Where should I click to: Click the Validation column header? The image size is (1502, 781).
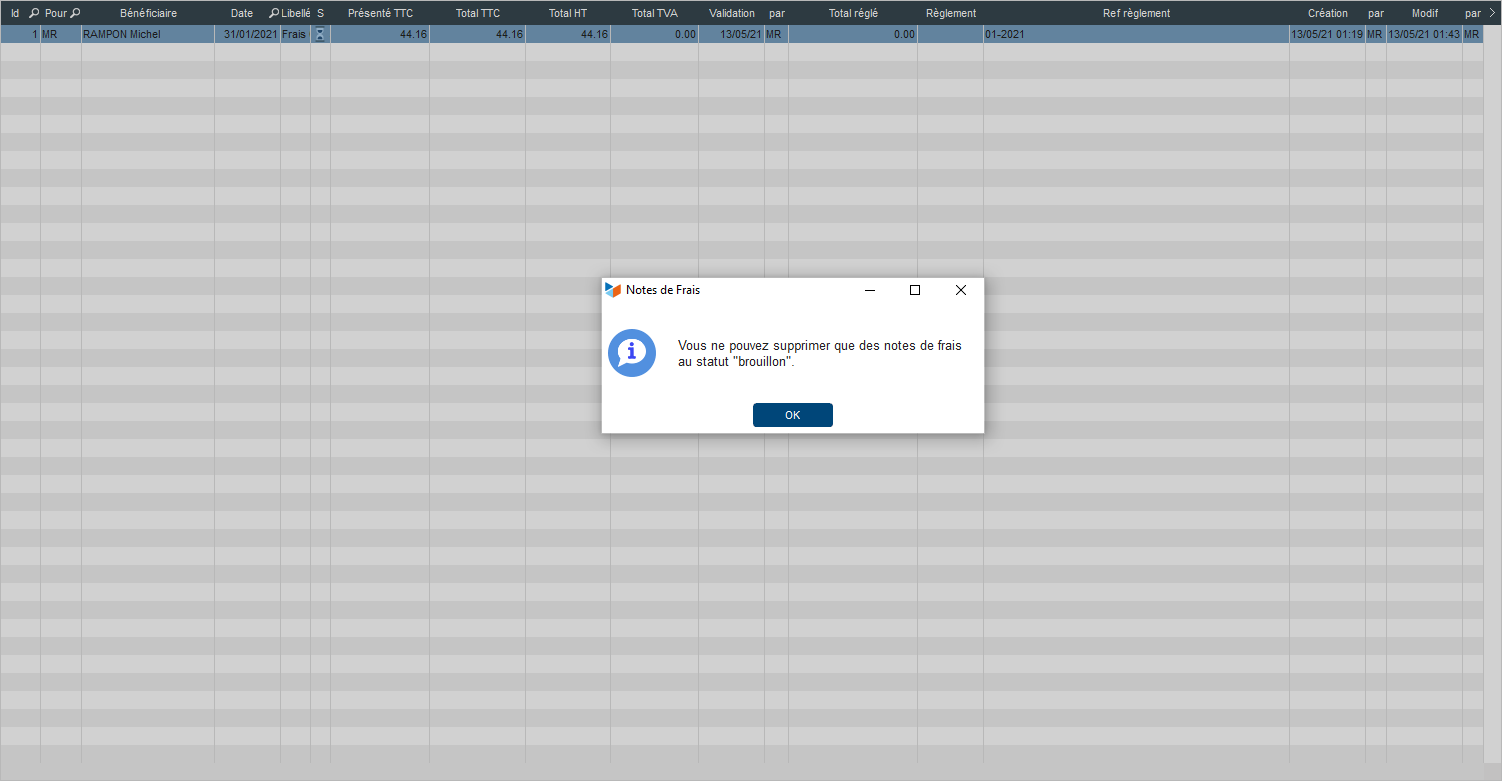point(732,13)
